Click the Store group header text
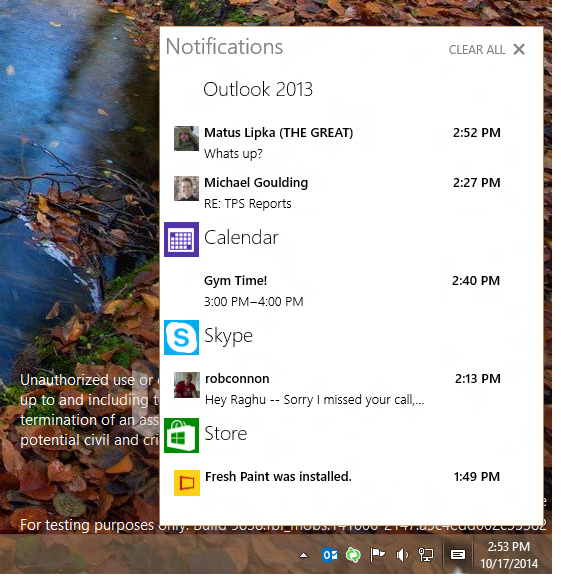 coord(225,434)
